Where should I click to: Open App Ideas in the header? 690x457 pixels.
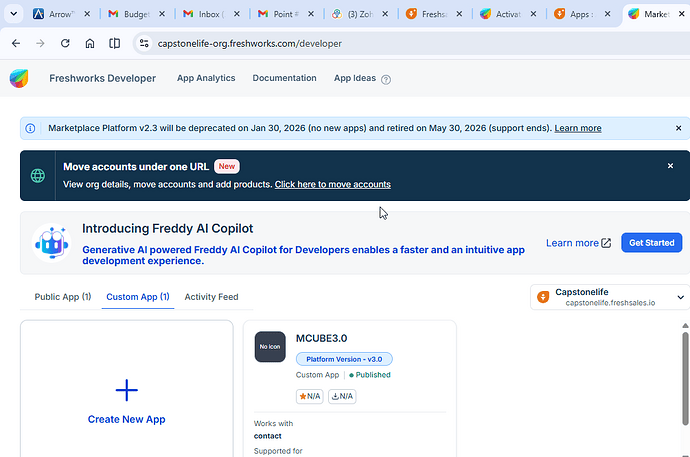(355, 78)
